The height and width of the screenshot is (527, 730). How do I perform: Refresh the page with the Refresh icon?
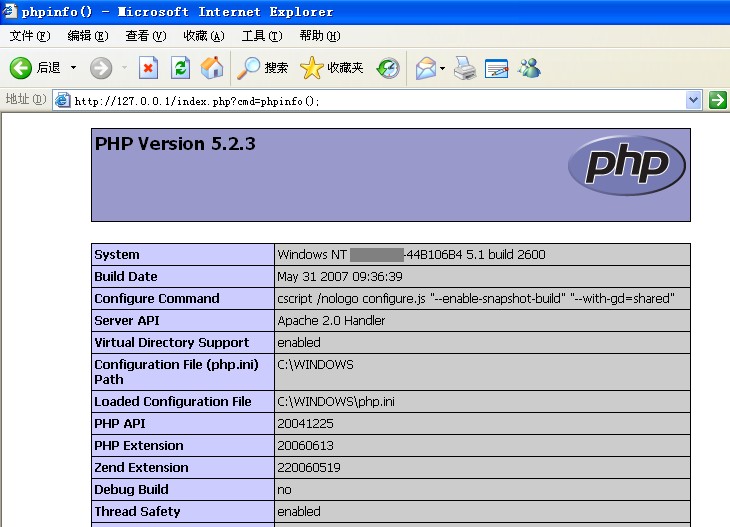point(180,68)
